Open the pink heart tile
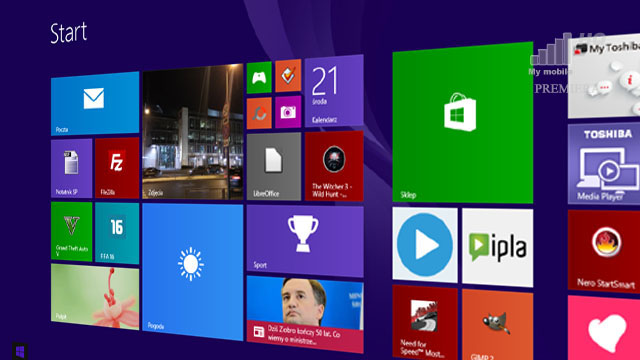 click(x=604, y=328)
